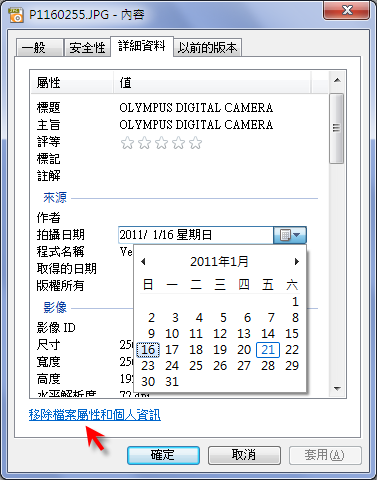The height and width of the screenshot is (480, 377).
Task: Click the scrollbar up arrow
Action: click(337, 80)
